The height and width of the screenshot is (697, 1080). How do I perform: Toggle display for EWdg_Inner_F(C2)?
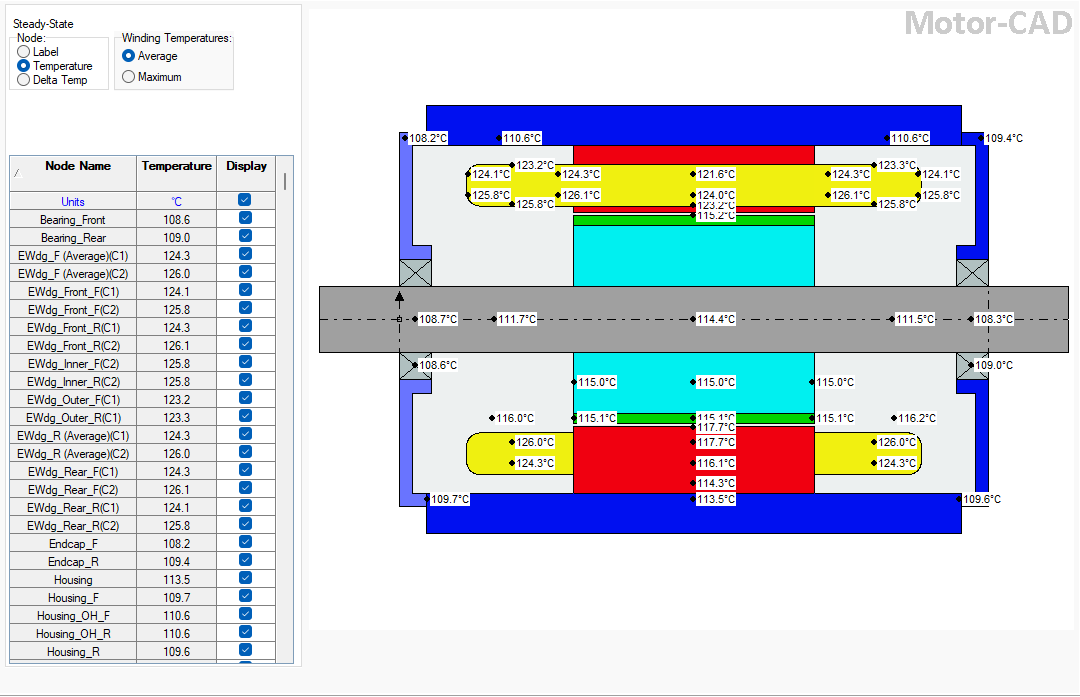245,362
